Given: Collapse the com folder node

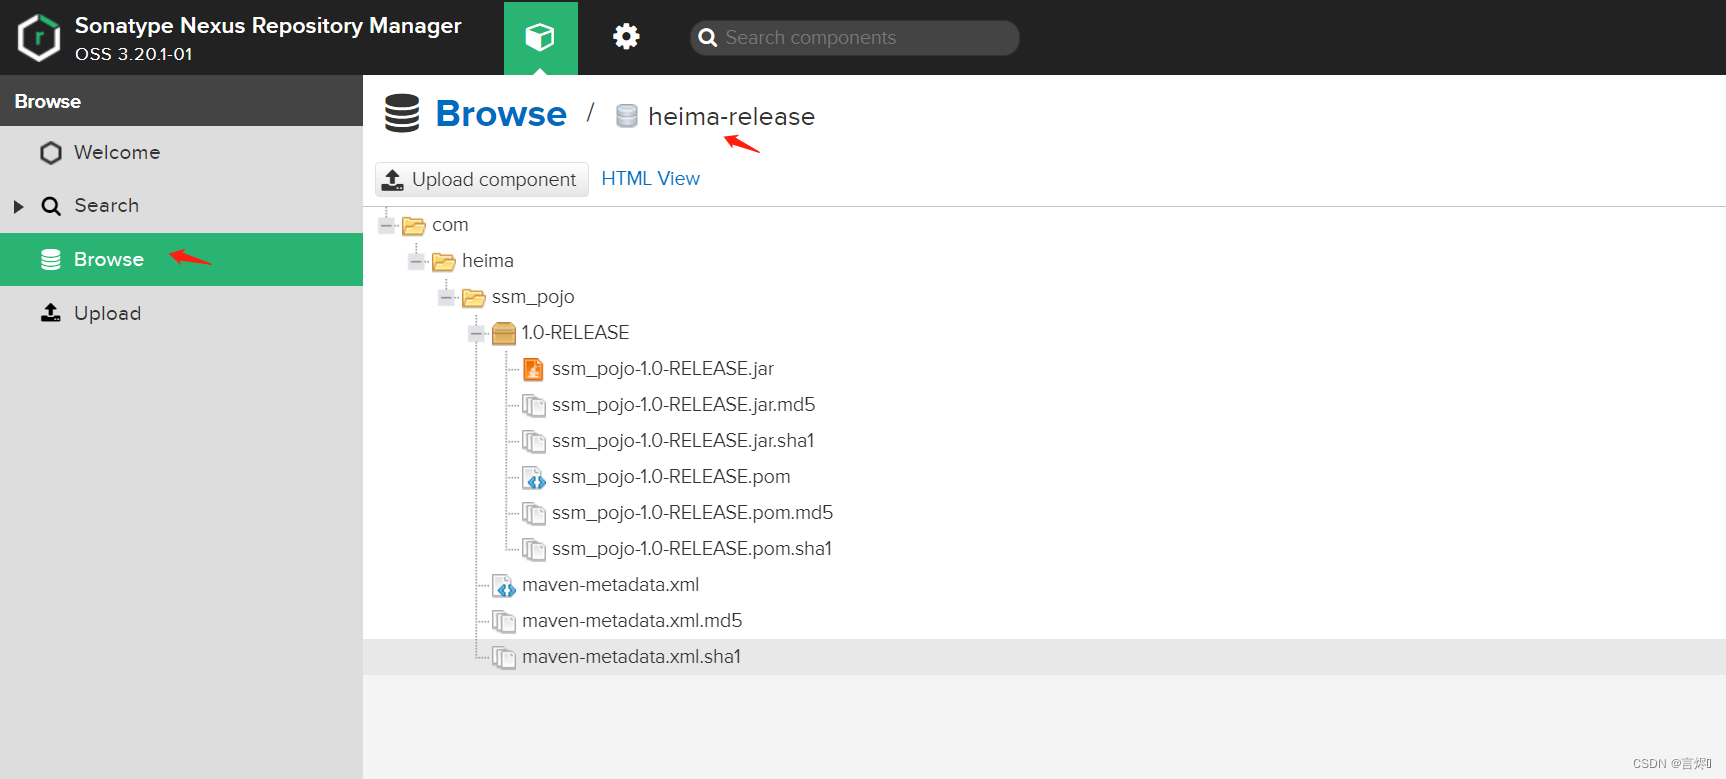Looking at the screenshot, I should [387, 225].
